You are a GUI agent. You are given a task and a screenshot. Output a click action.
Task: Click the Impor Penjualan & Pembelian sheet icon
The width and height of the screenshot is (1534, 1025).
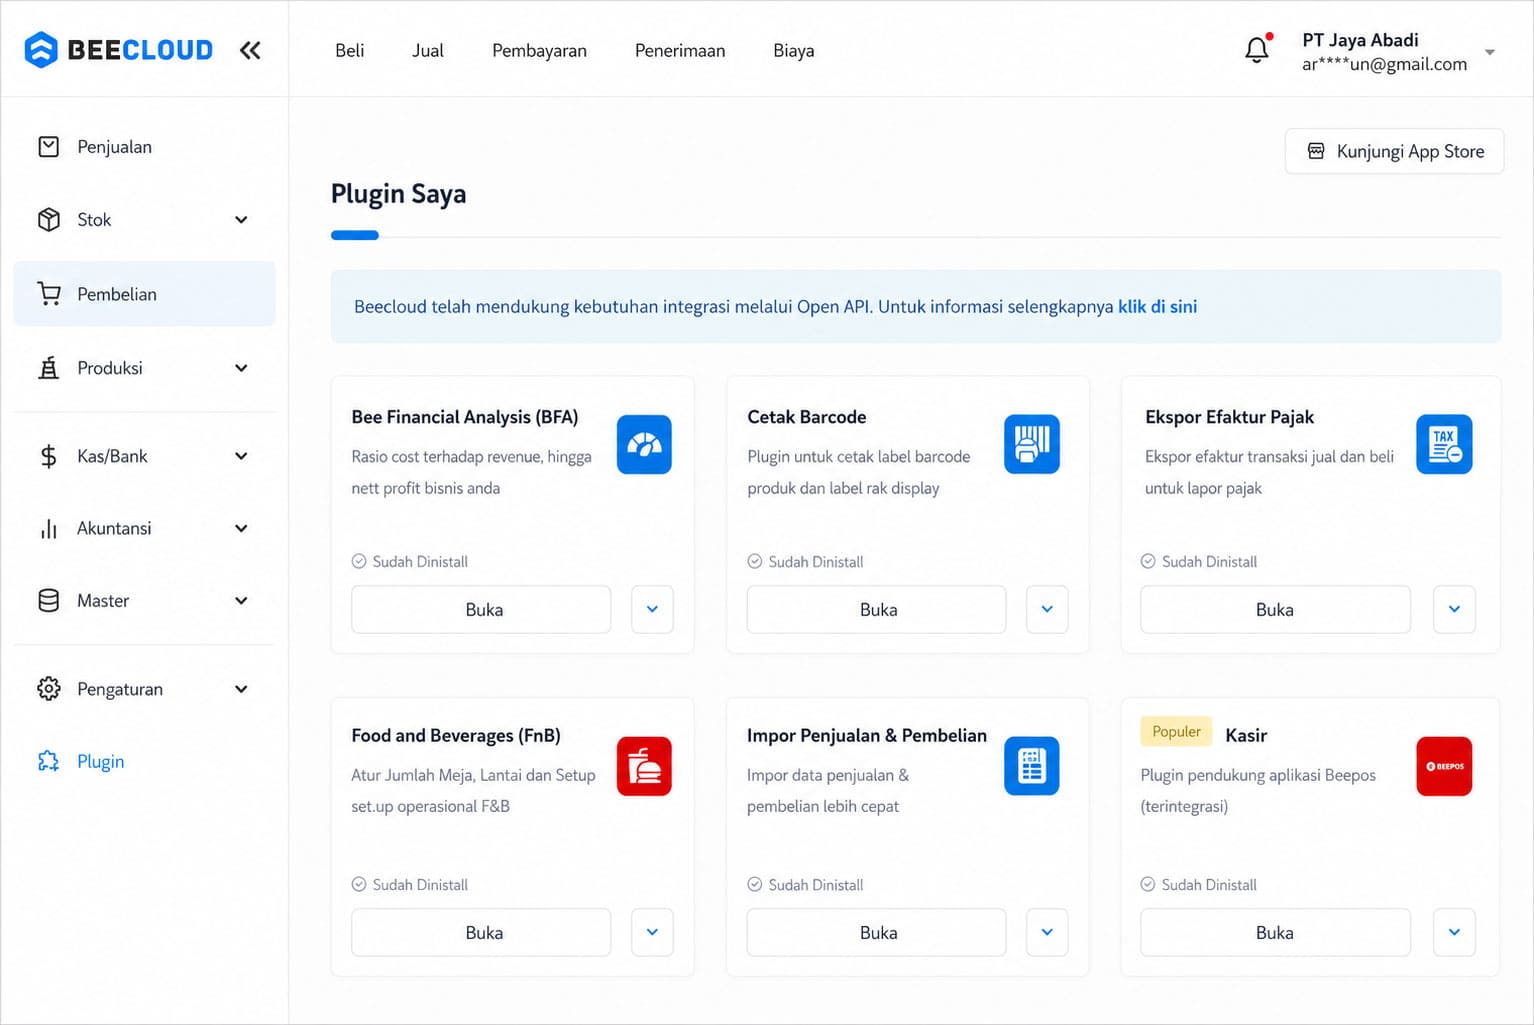[1032, 766]
